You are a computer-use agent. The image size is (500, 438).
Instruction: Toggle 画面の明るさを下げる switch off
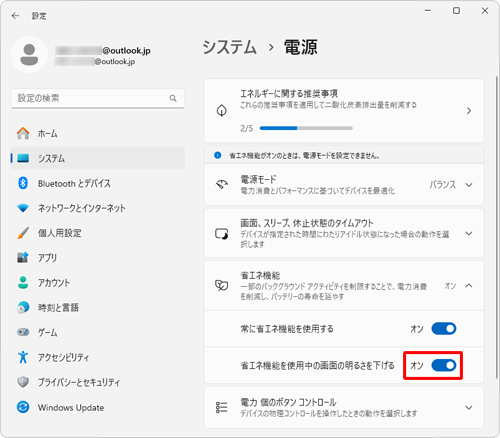point(444,365)
